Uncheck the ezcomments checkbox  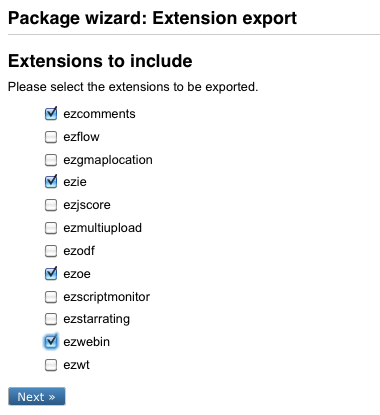51,114
